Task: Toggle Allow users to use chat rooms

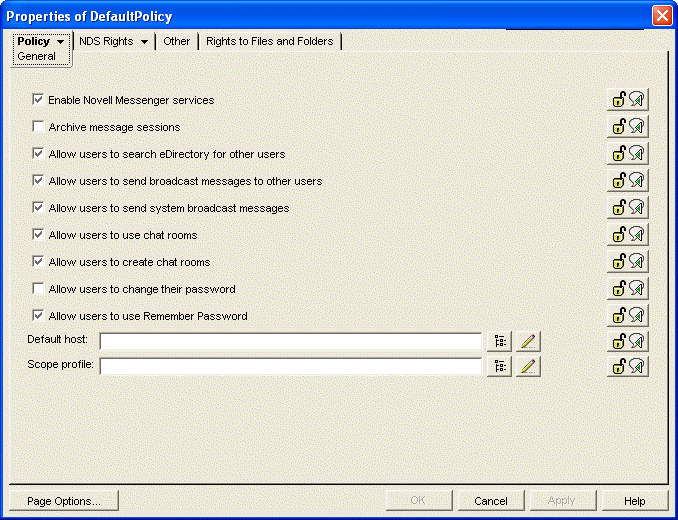Action: [x=38, y=234]
